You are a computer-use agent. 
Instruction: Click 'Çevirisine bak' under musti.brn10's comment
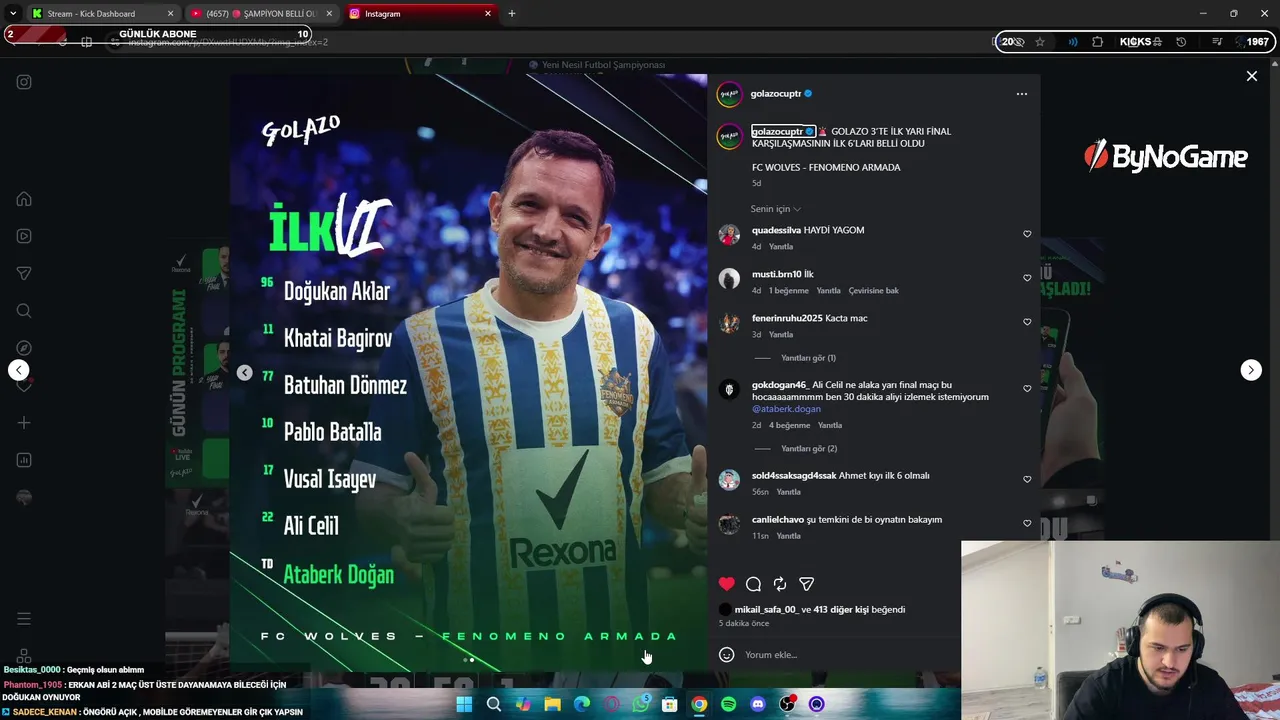pos(874,291)
